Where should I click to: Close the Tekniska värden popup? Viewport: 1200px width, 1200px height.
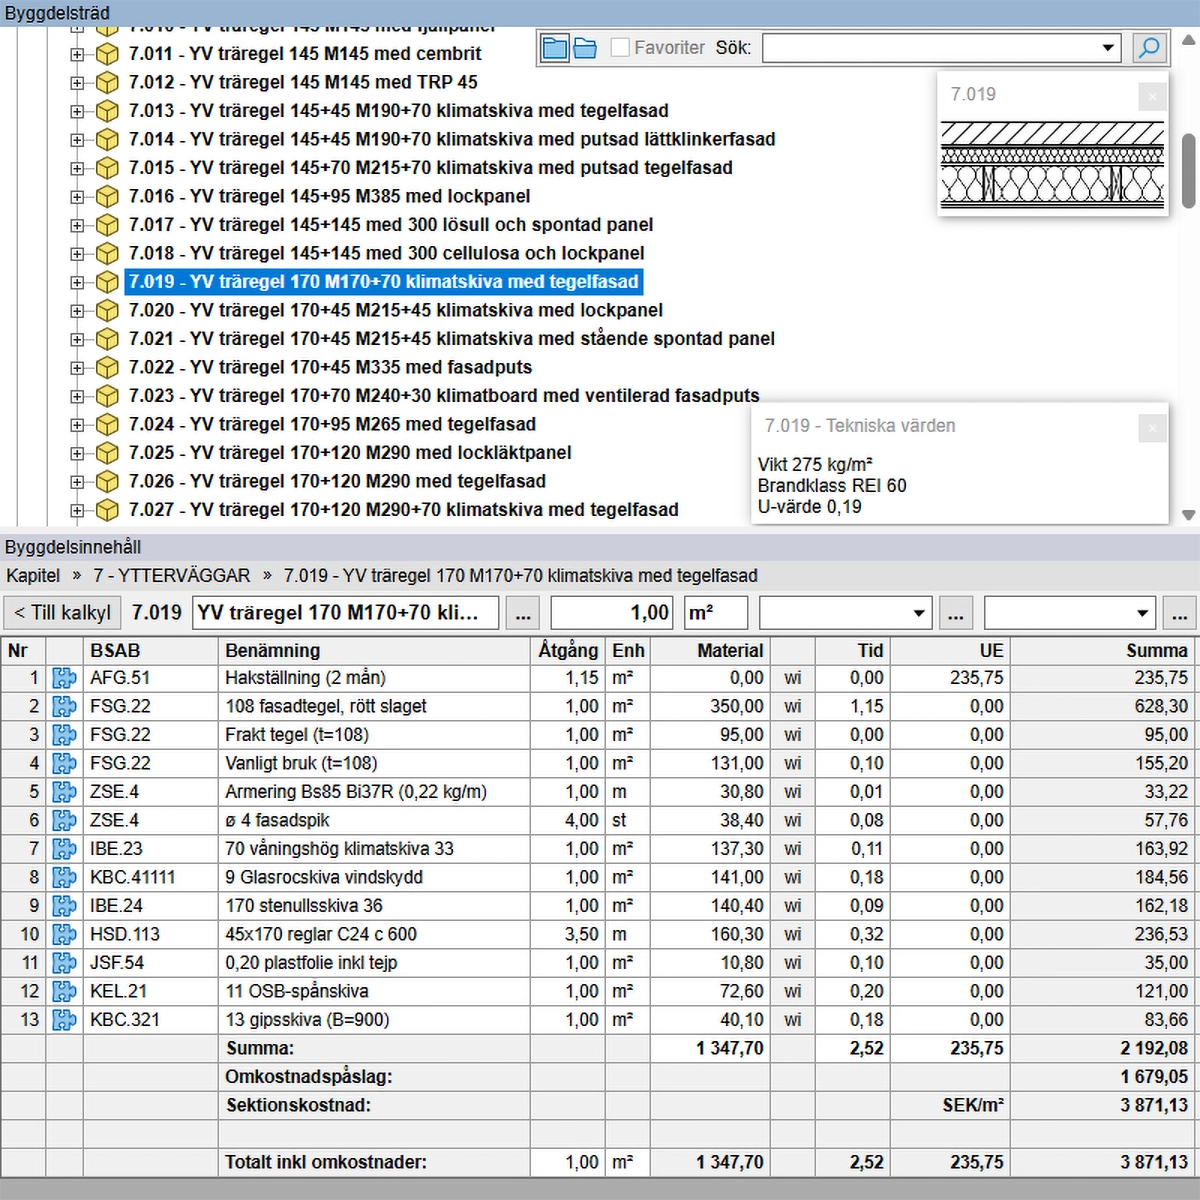point(1152,428)
